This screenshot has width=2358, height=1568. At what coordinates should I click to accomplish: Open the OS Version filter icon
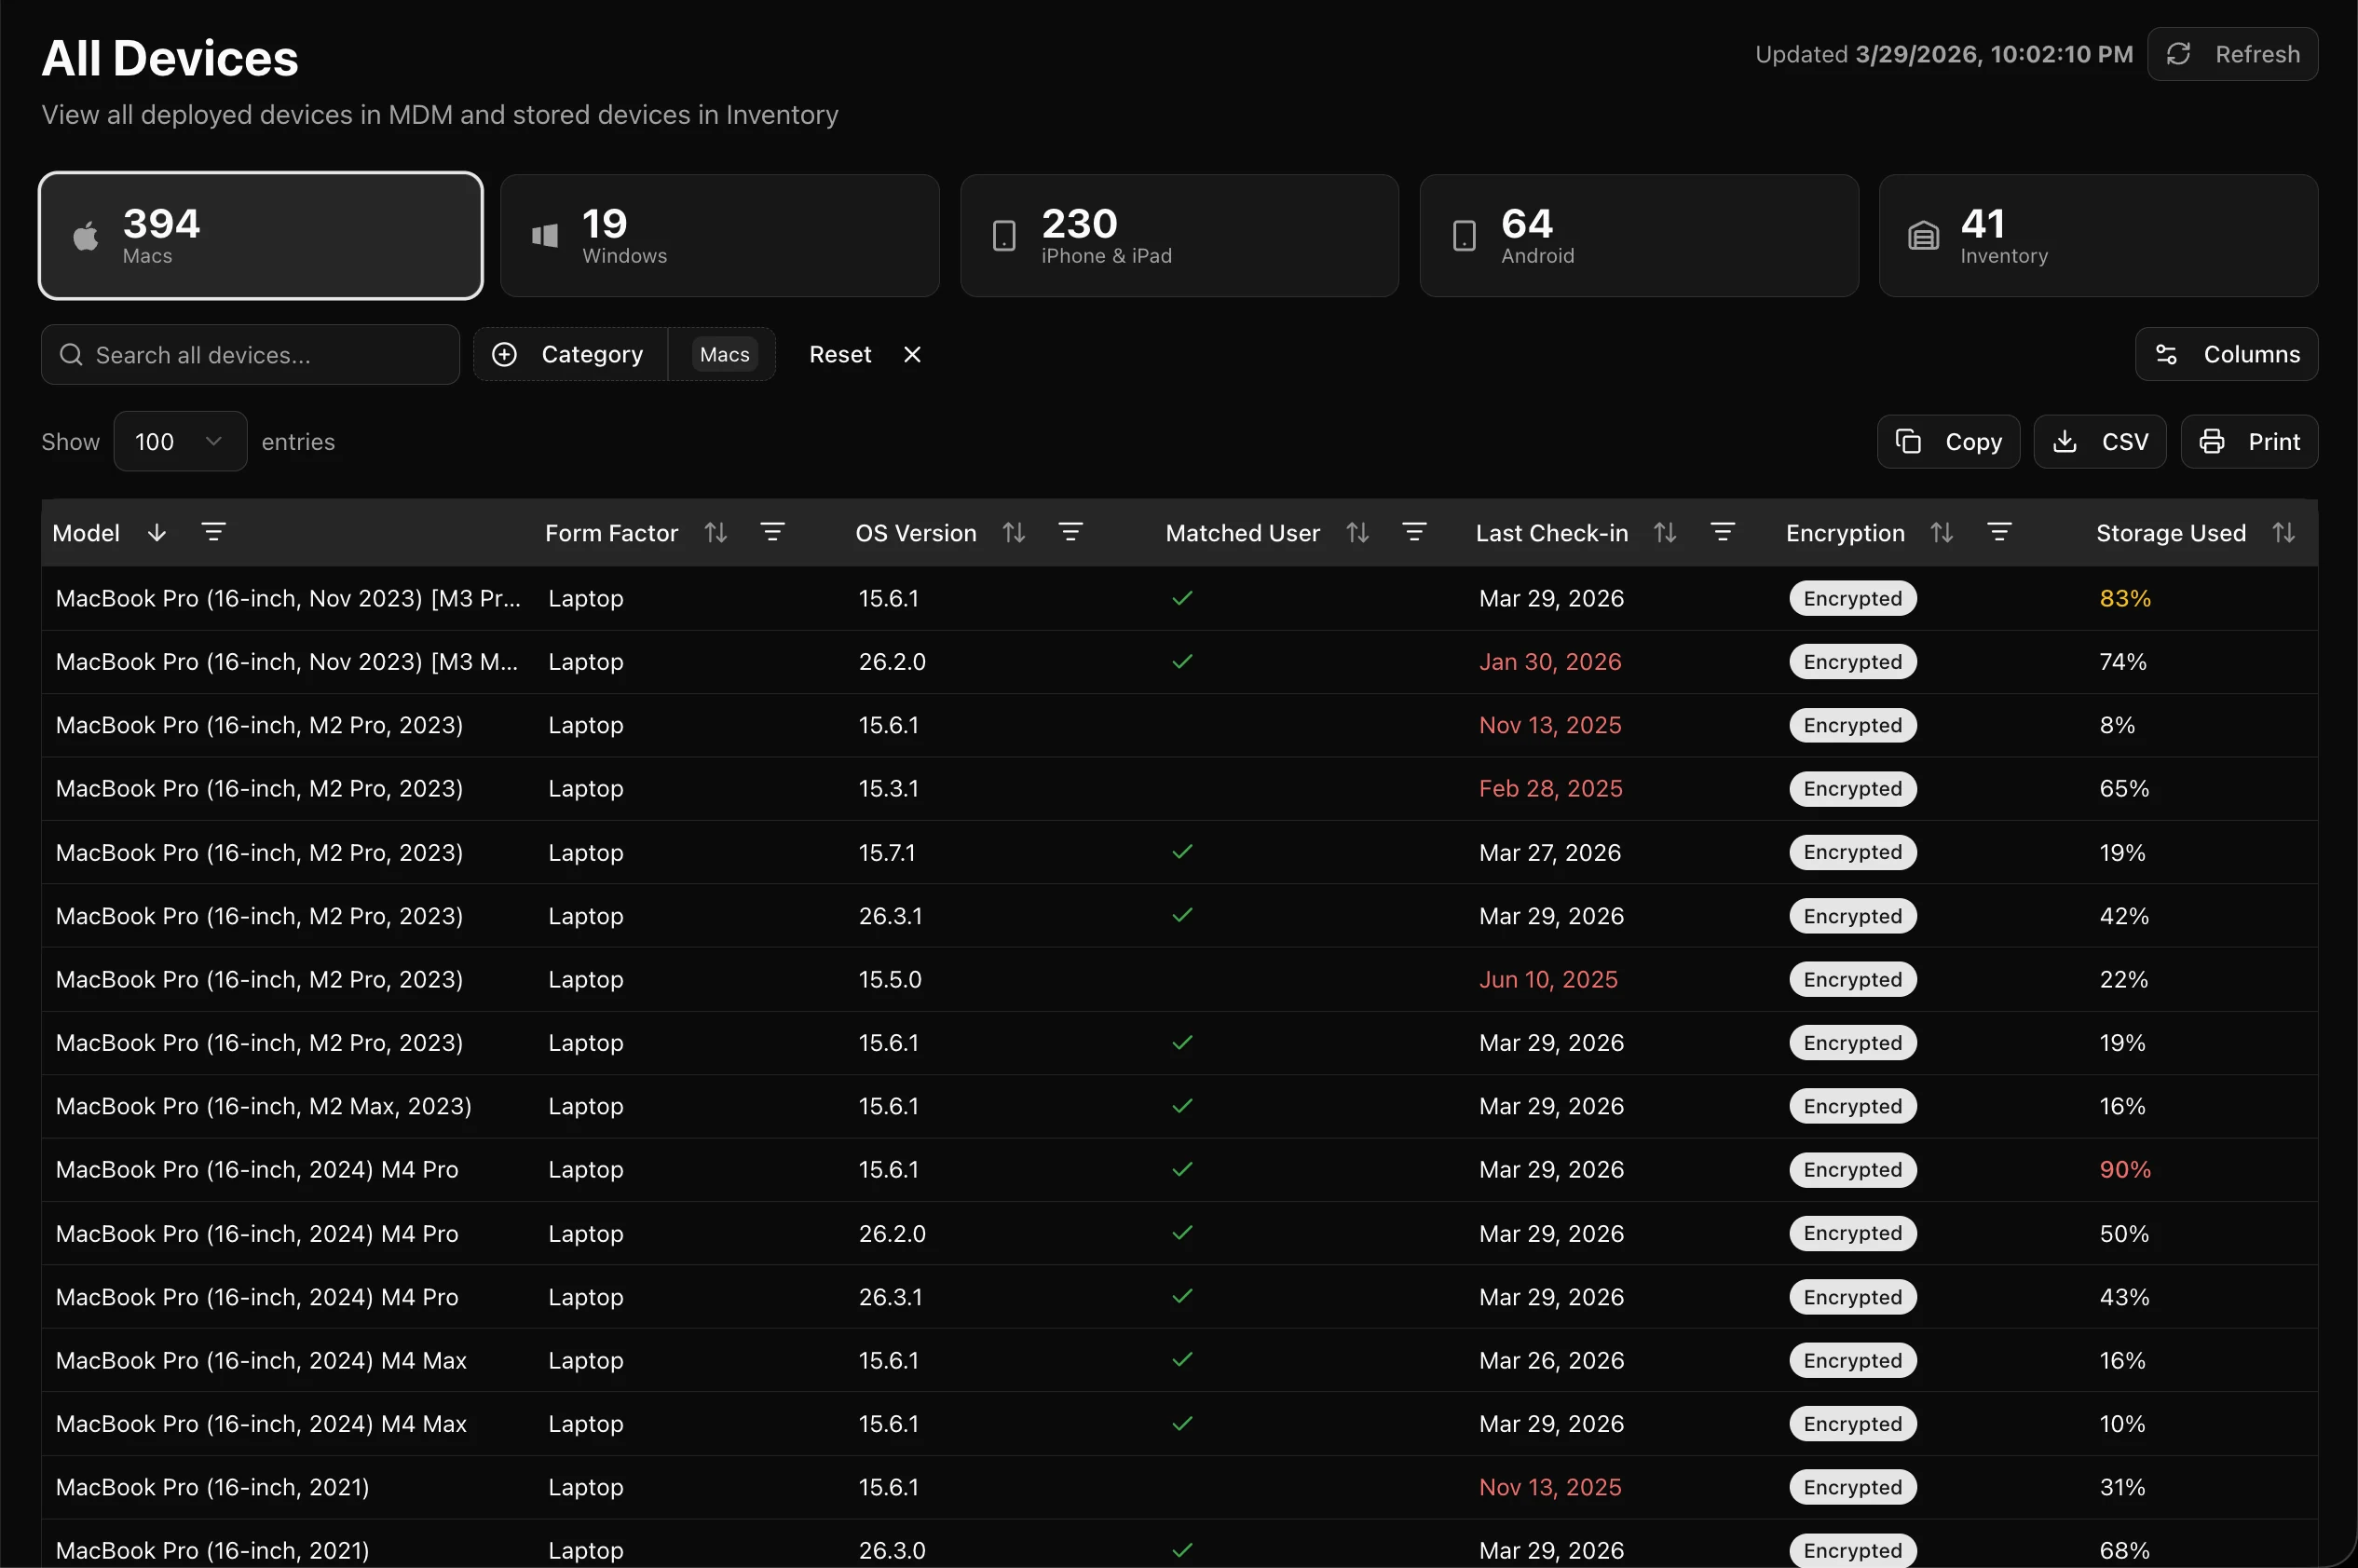1071,532
